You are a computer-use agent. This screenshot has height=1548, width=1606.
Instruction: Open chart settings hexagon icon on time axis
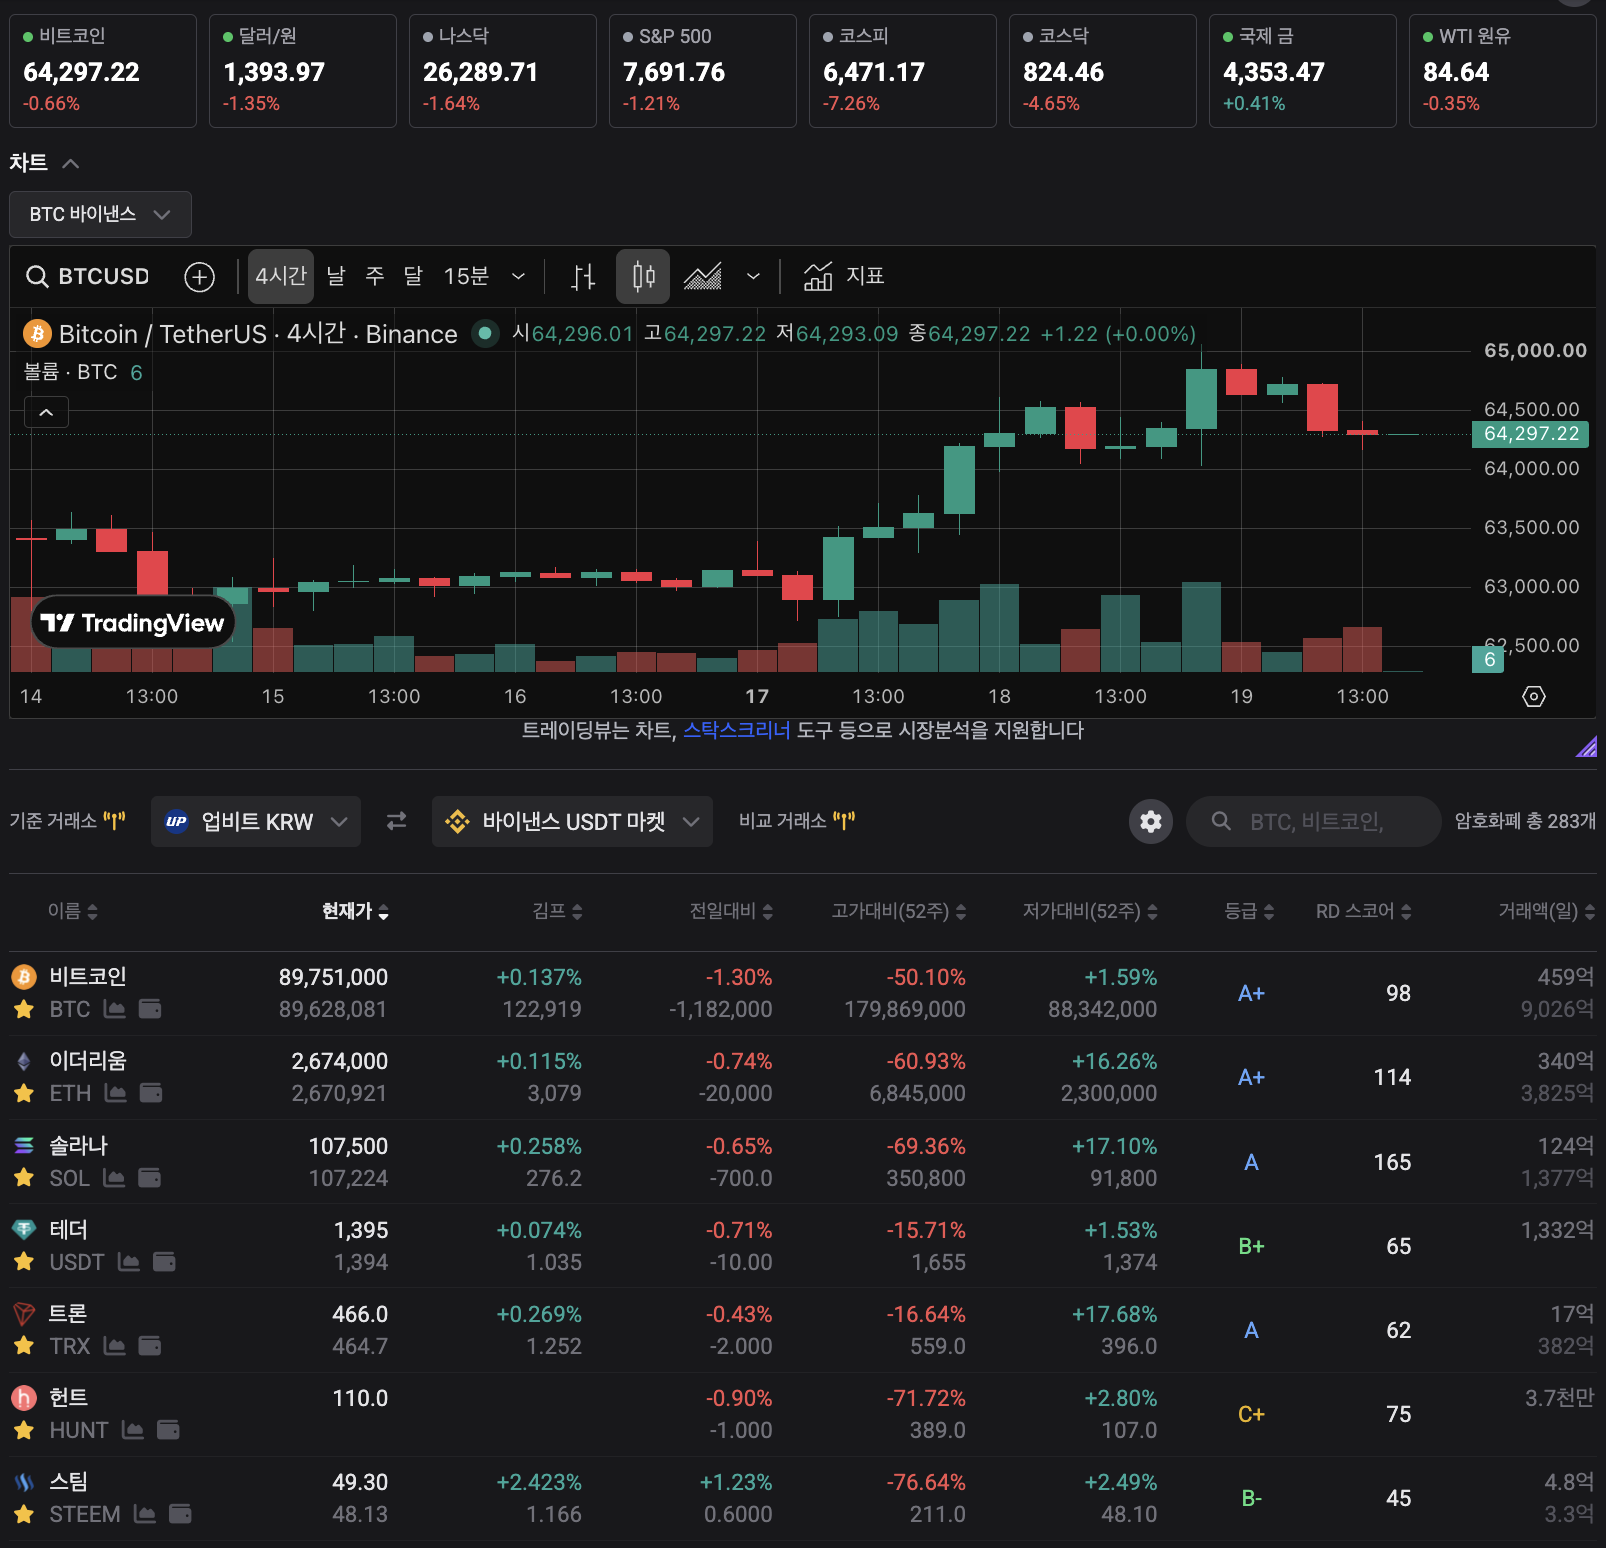1534,697
